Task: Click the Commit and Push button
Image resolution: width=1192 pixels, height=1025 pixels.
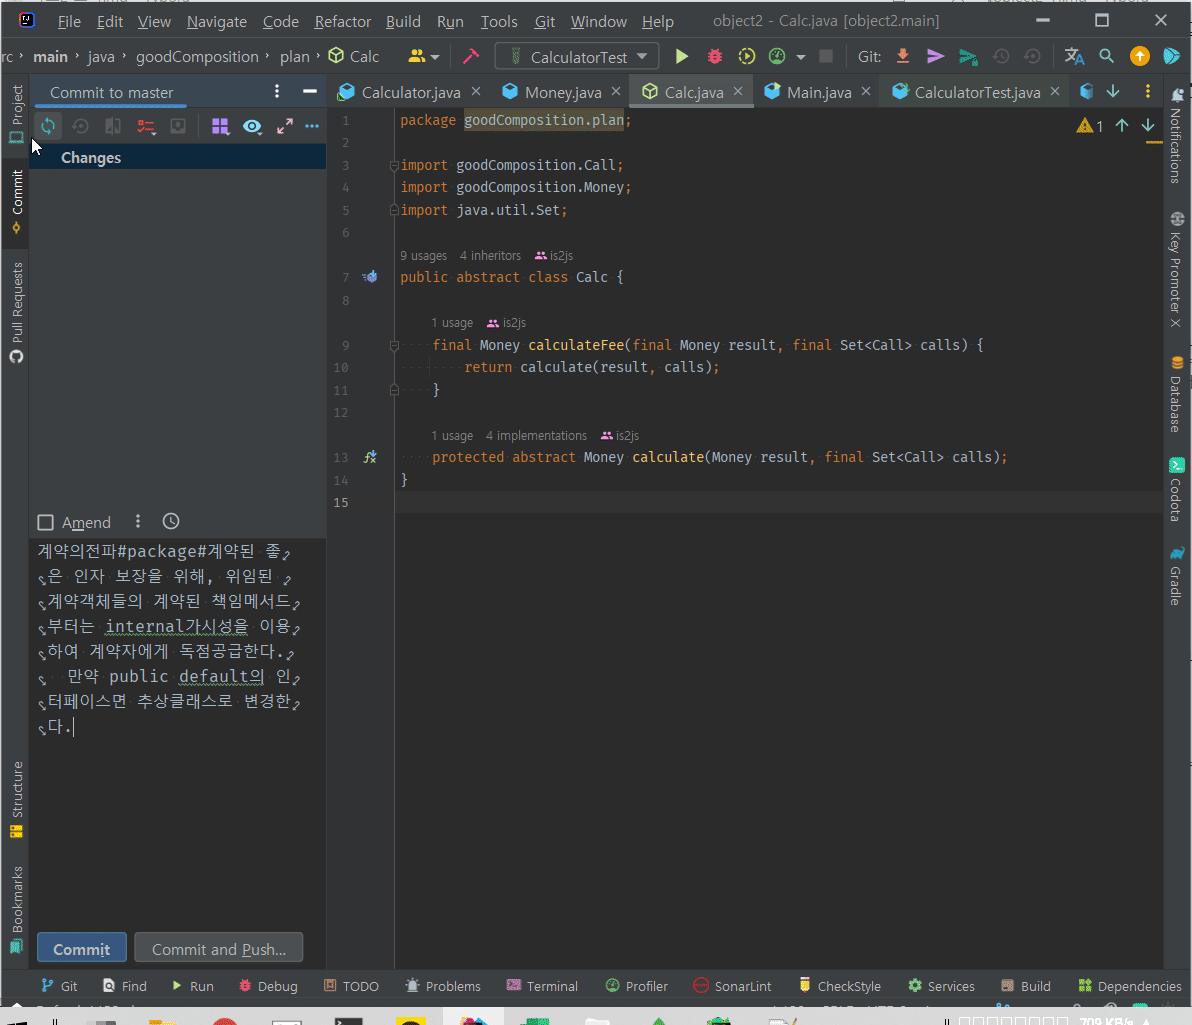Action: coord(218,949)
